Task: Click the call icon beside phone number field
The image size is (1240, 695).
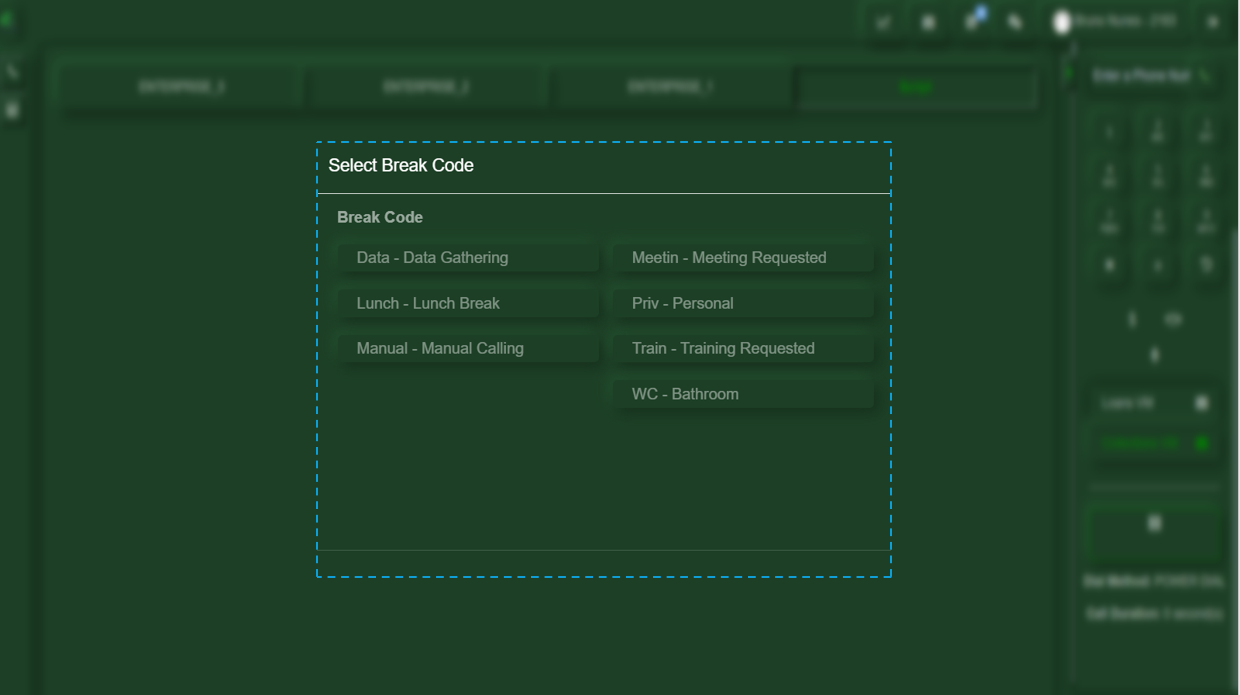Action: [1205, 76]
